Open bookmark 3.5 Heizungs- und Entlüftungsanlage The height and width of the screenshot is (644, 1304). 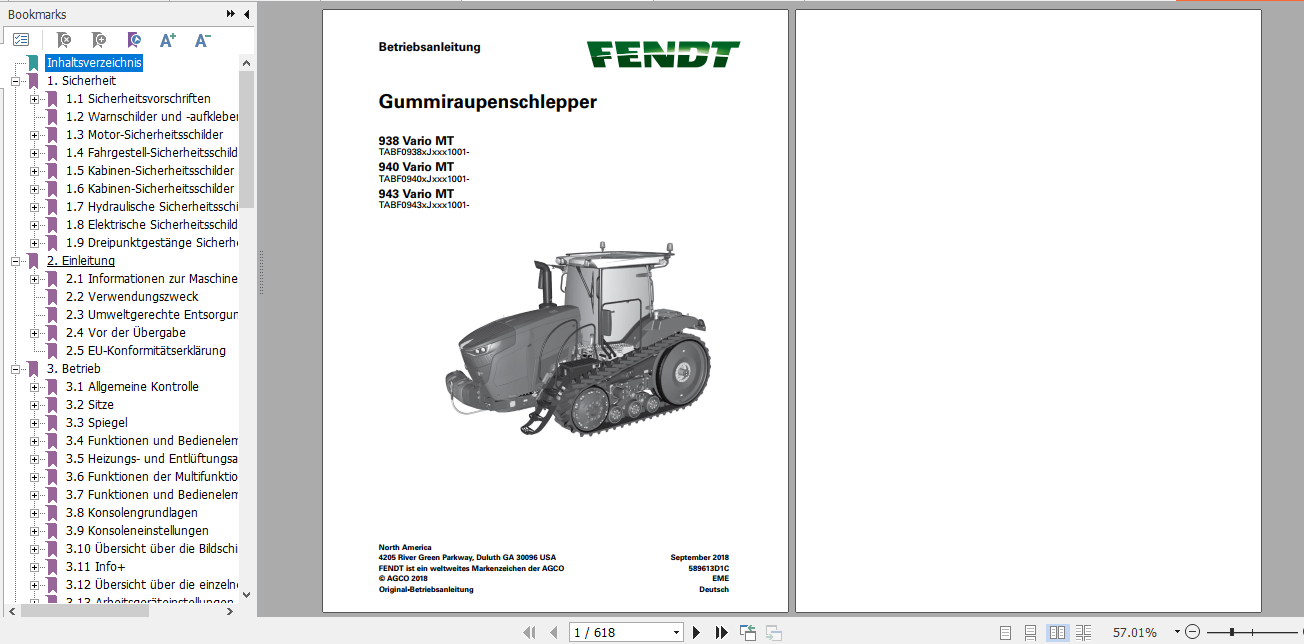(x=152, y=459)
